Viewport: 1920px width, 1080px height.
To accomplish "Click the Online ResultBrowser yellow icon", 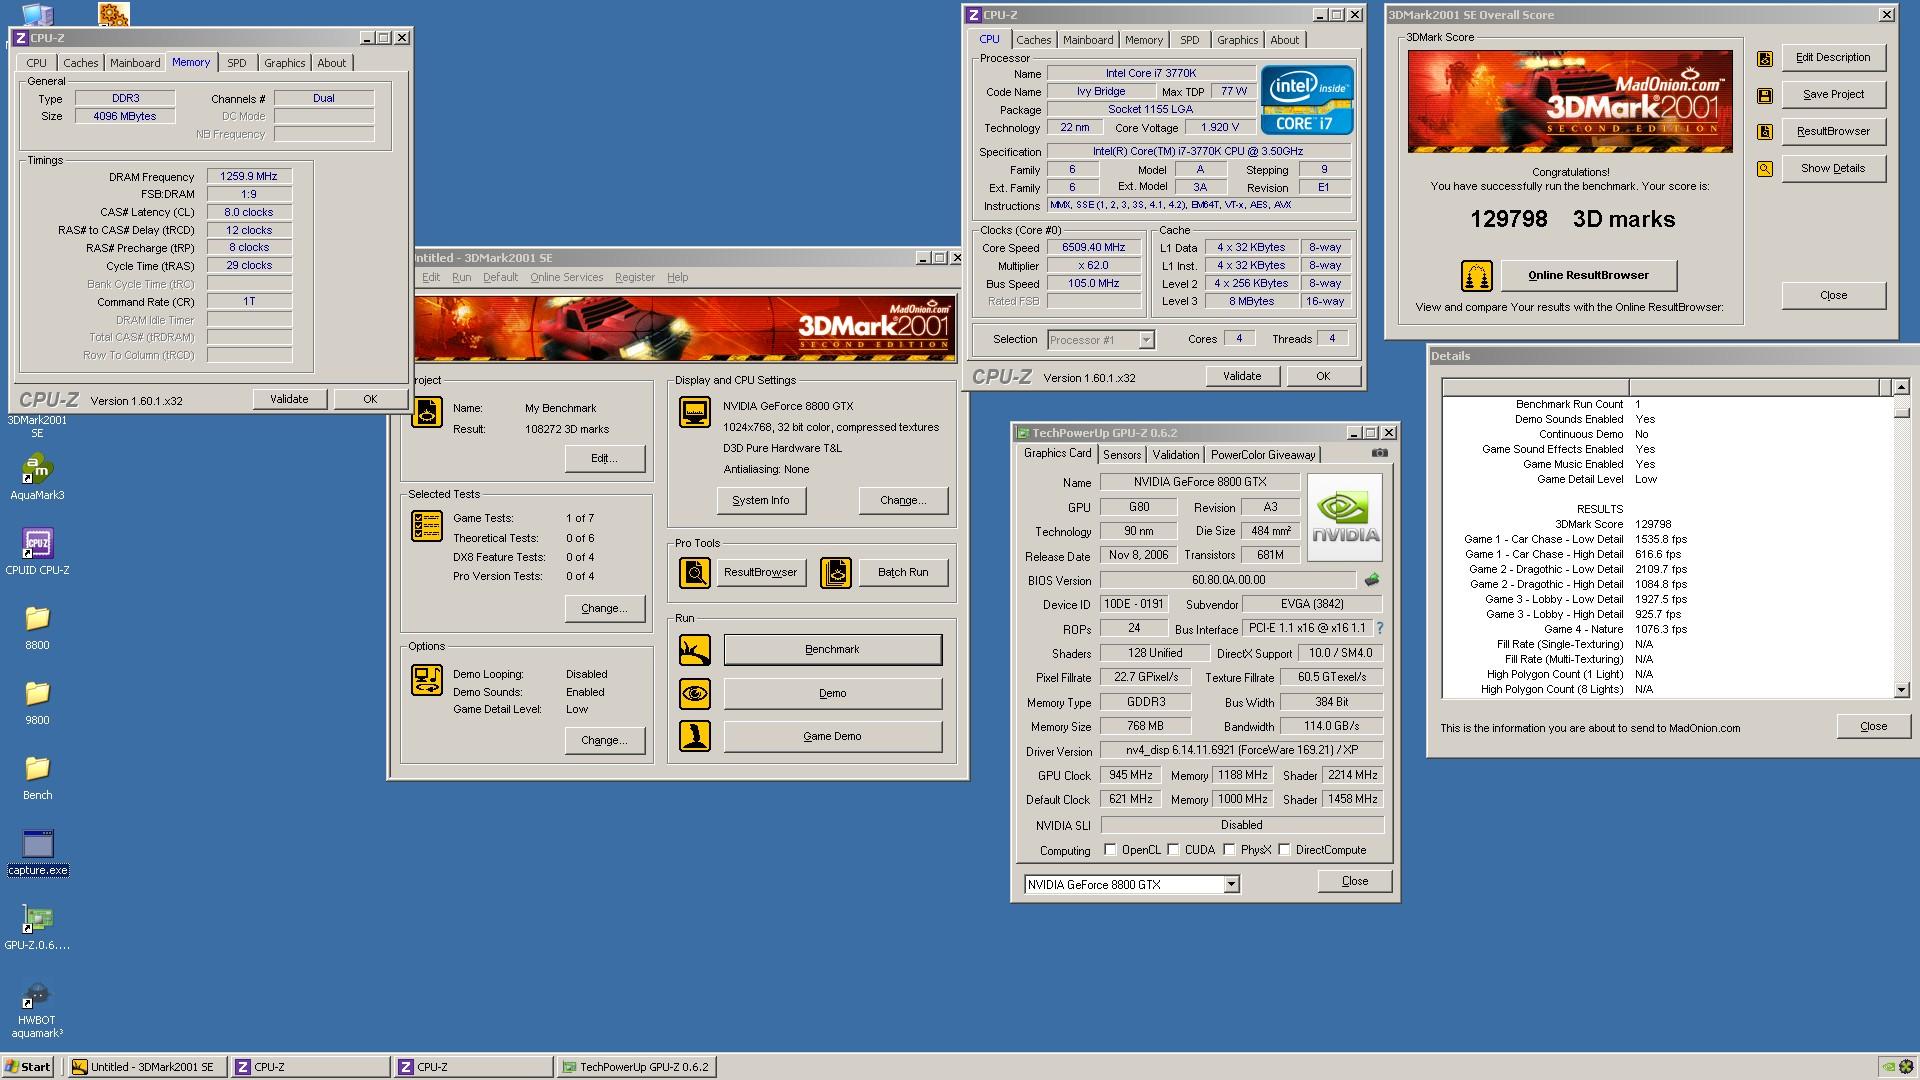I will [x=1476, y=275].
